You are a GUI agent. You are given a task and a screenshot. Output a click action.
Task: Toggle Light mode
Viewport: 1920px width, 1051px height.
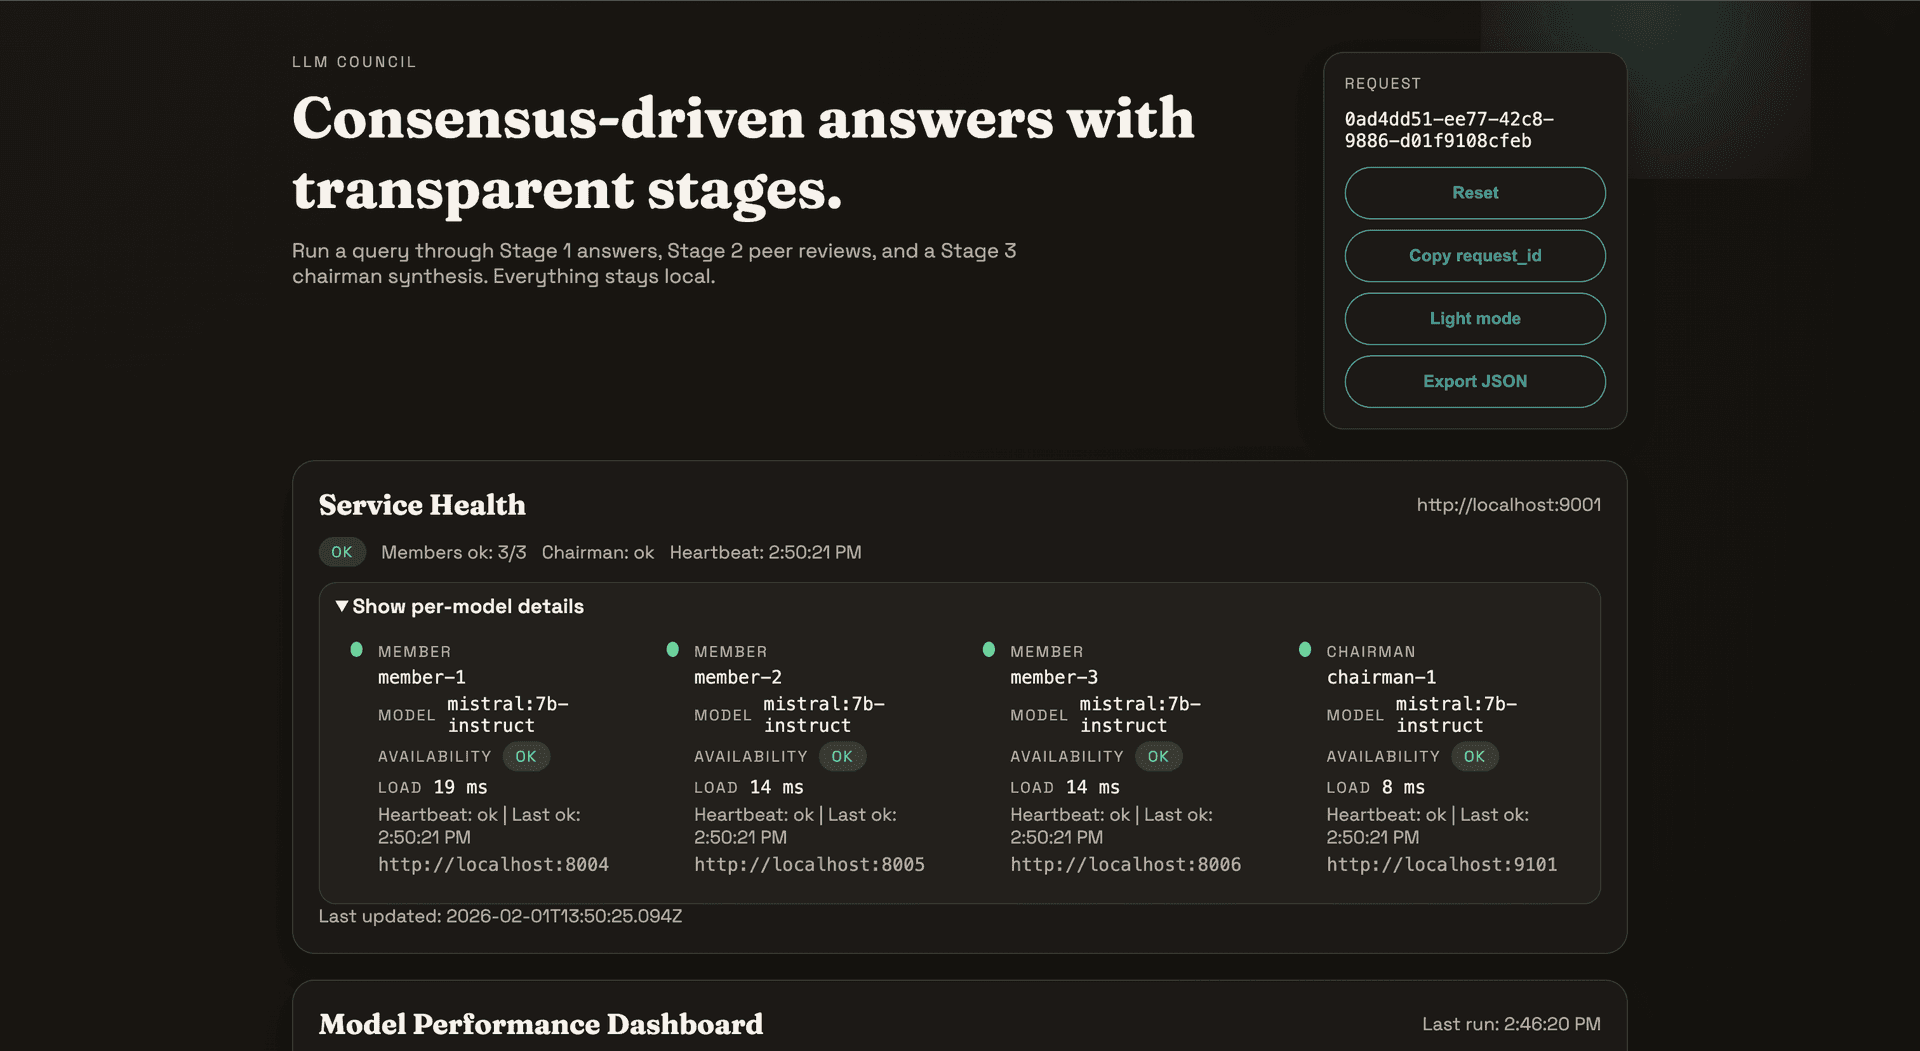tap(1474, 318)
